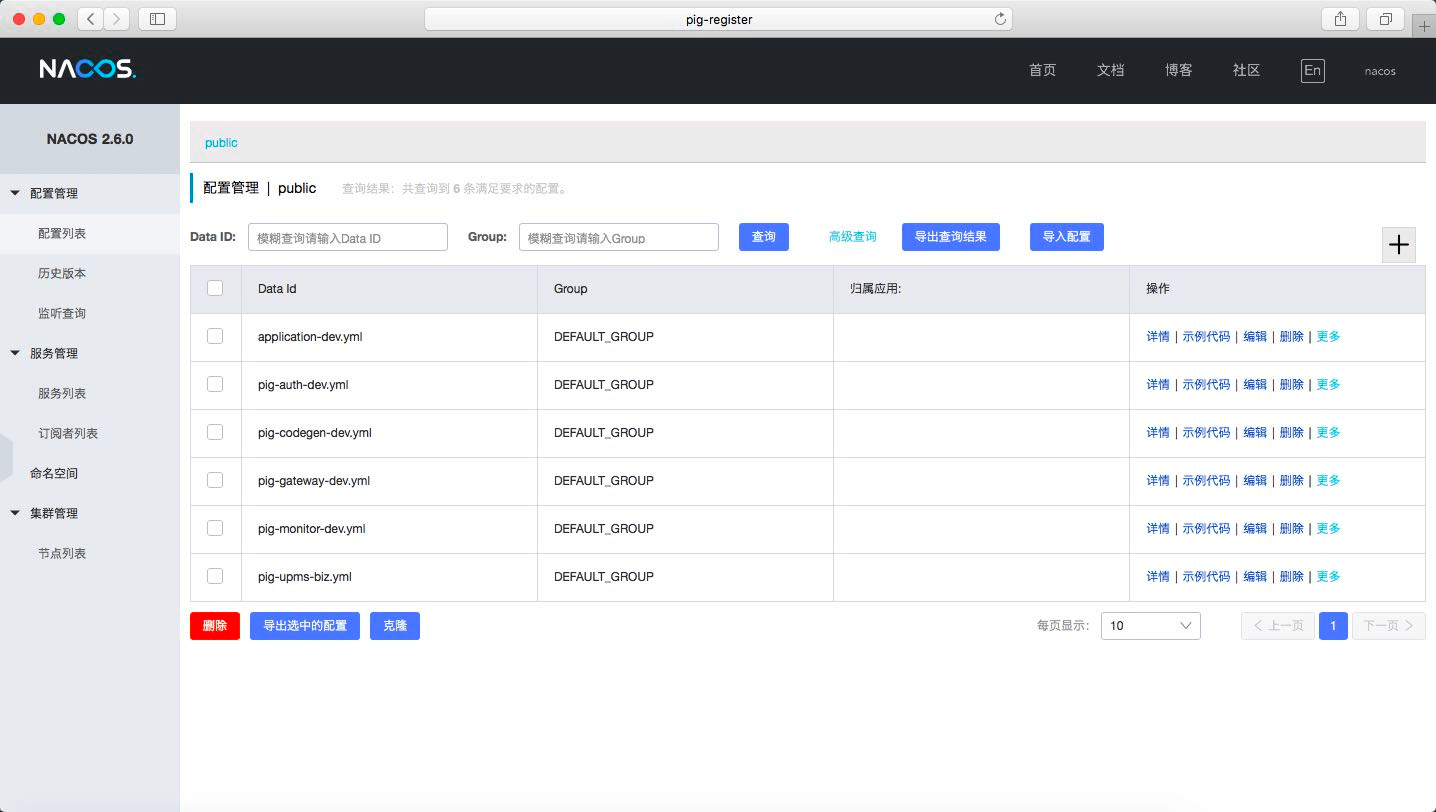This screenshot has width=1436, height=812.
Task: Open 社区 in the top navigation
Action: click(x=1246, y=70)
